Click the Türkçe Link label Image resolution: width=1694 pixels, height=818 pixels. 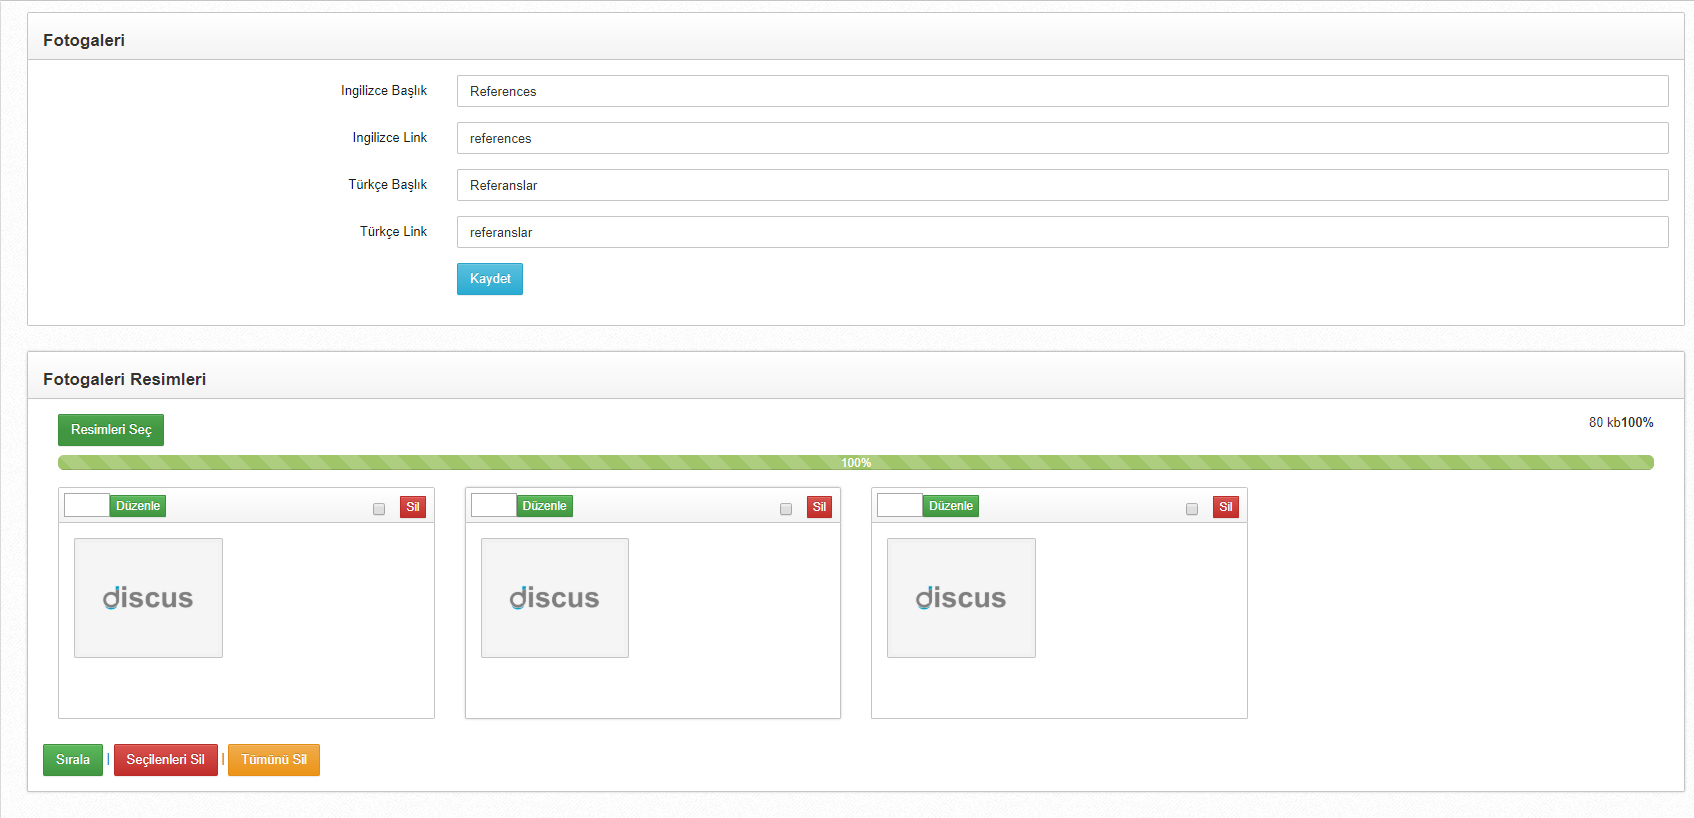tap(394, 232)
